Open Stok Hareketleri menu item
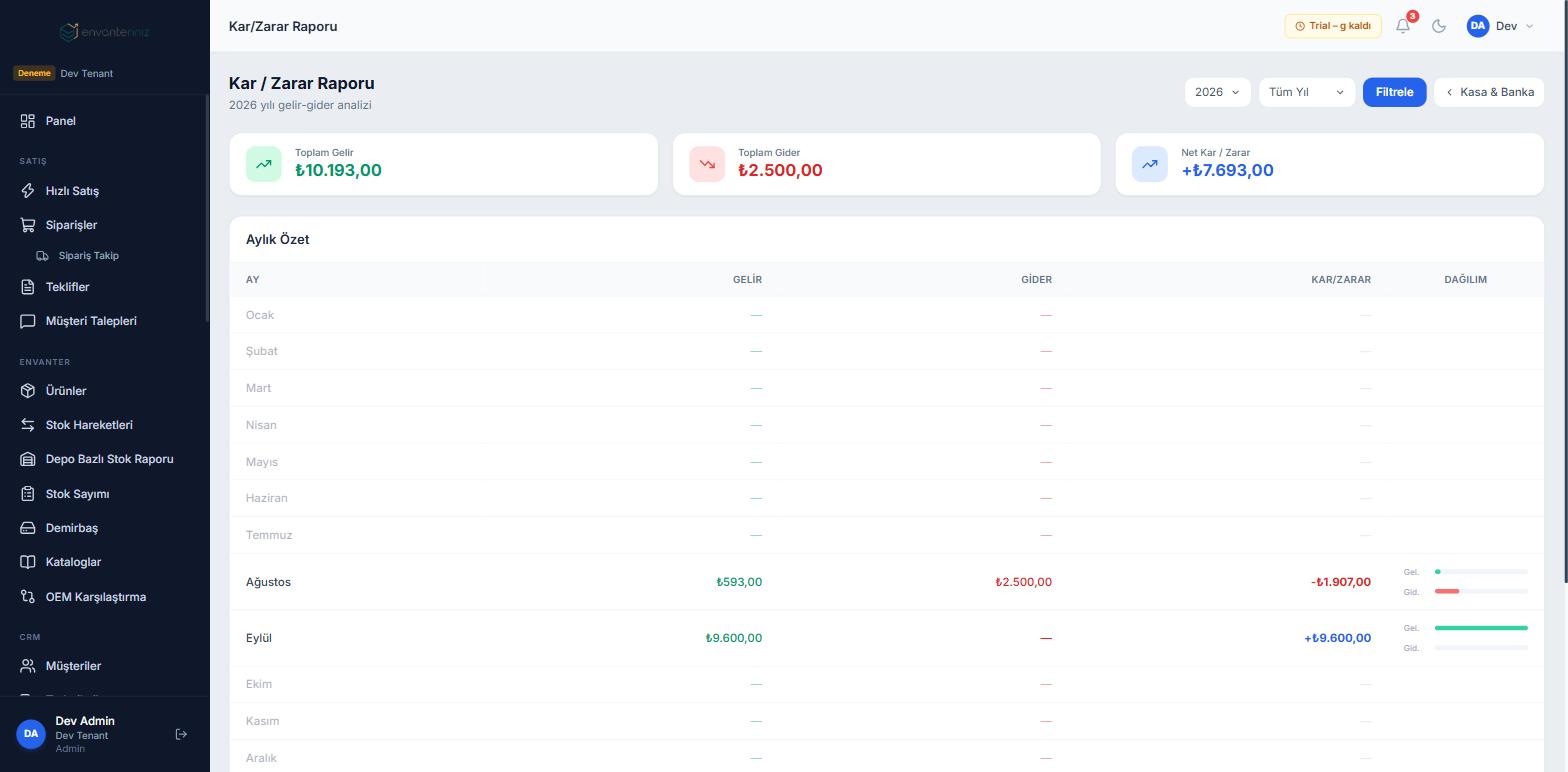 (89, 425)
